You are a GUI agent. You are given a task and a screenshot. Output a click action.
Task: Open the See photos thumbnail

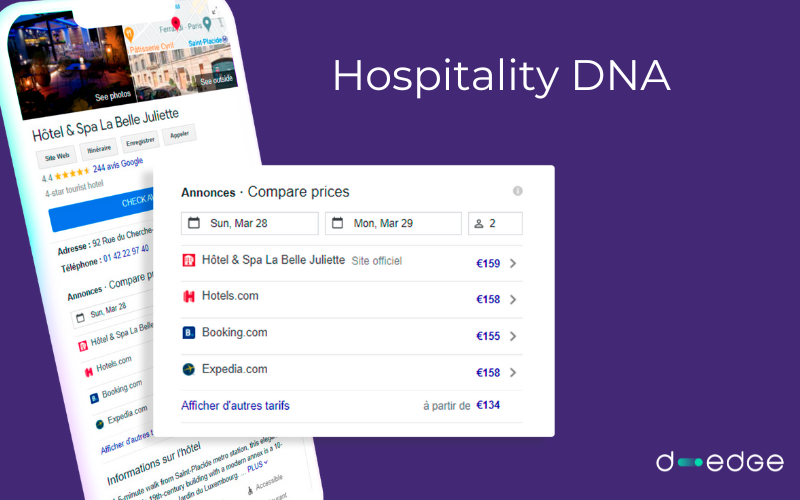point(113,97)
